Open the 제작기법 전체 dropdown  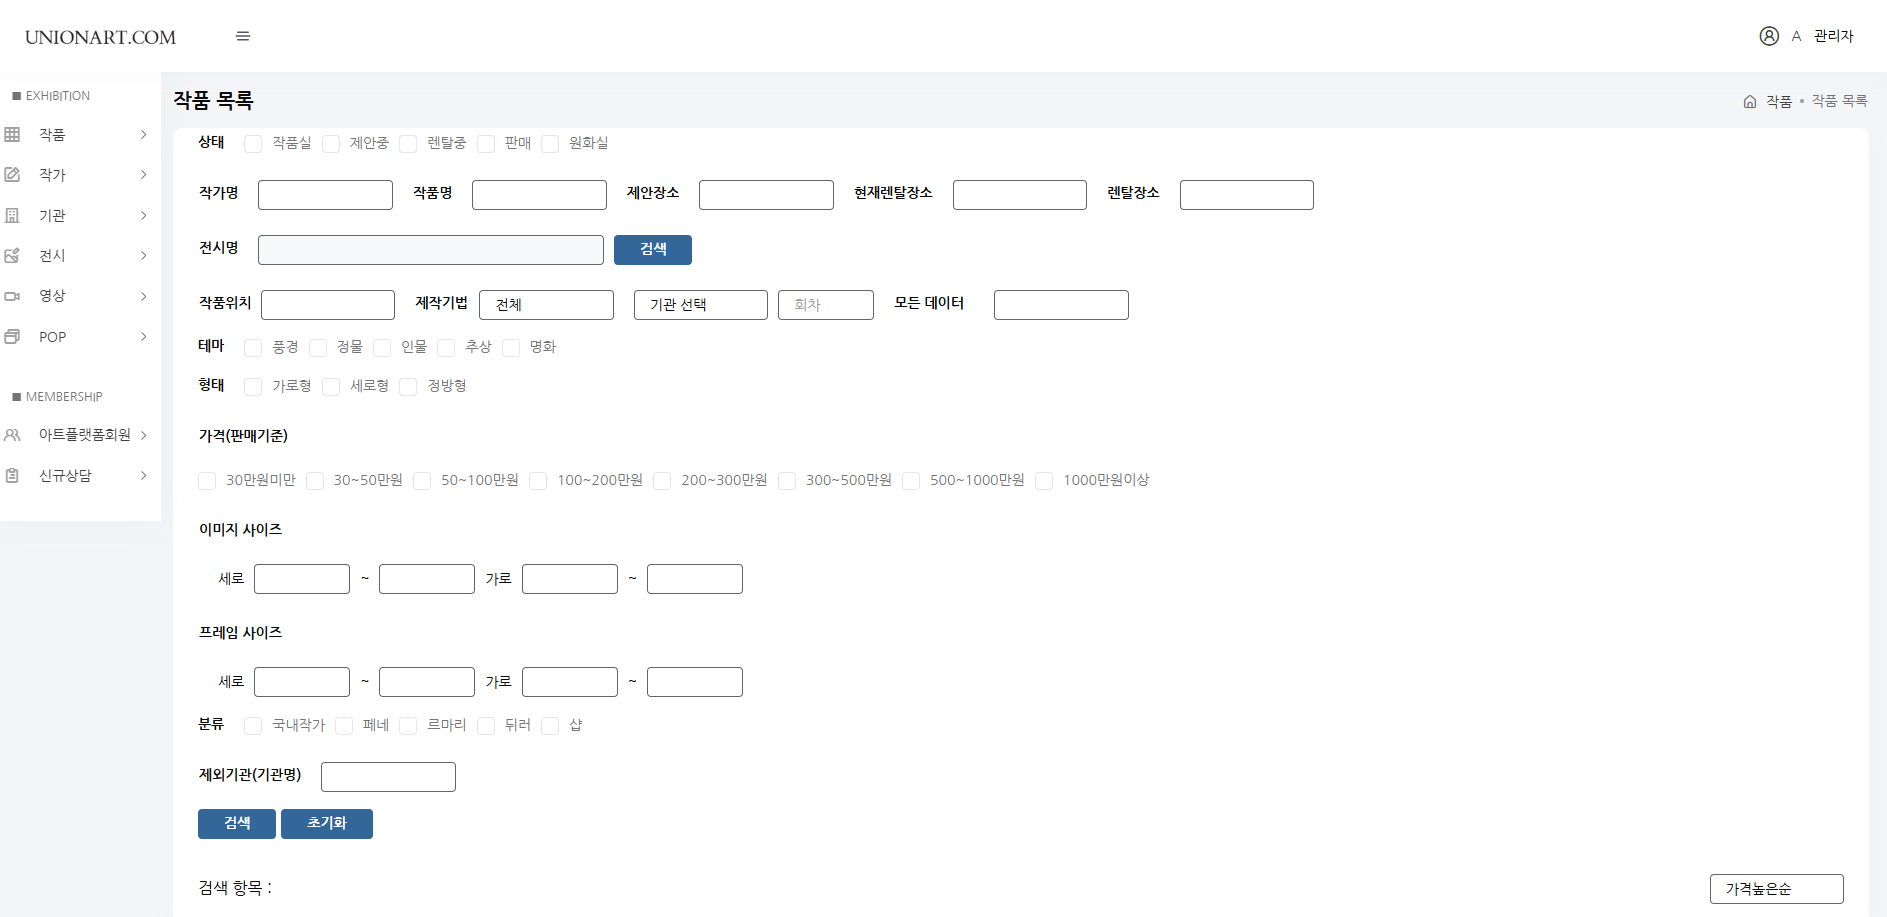[x=546, y=305]
